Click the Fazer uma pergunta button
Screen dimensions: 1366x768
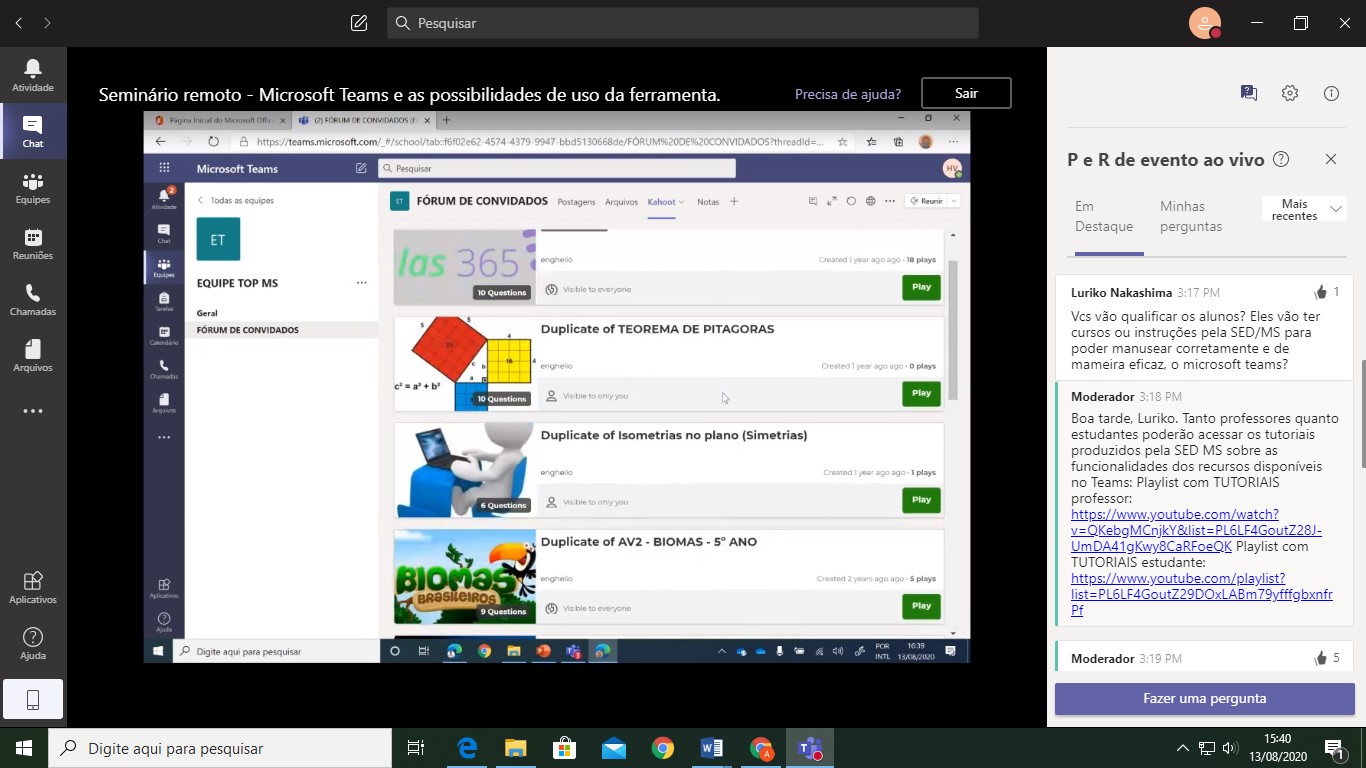[x=1205, y=698]
